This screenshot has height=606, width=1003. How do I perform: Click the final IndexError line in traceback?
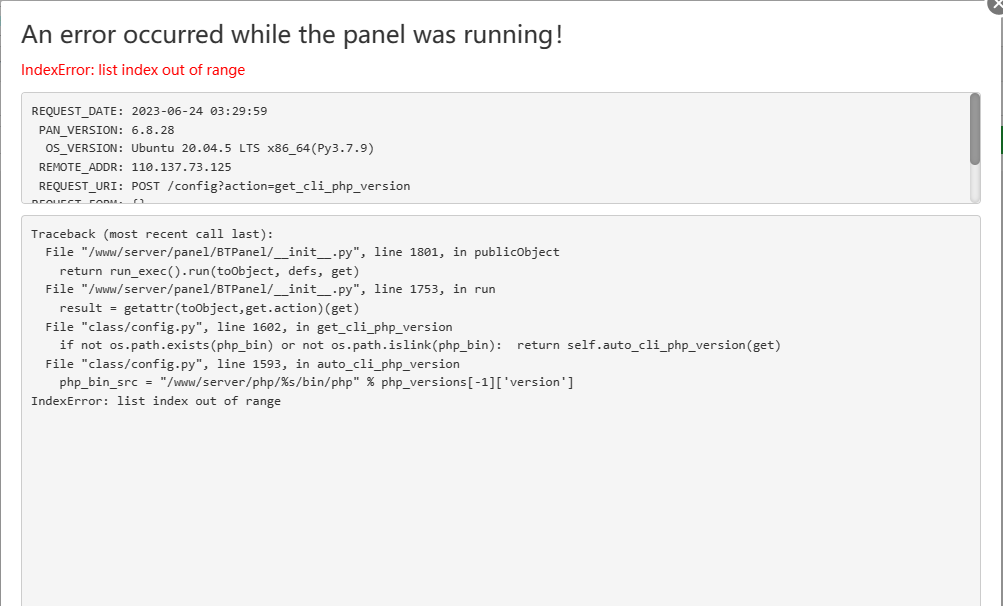point(156,401)
